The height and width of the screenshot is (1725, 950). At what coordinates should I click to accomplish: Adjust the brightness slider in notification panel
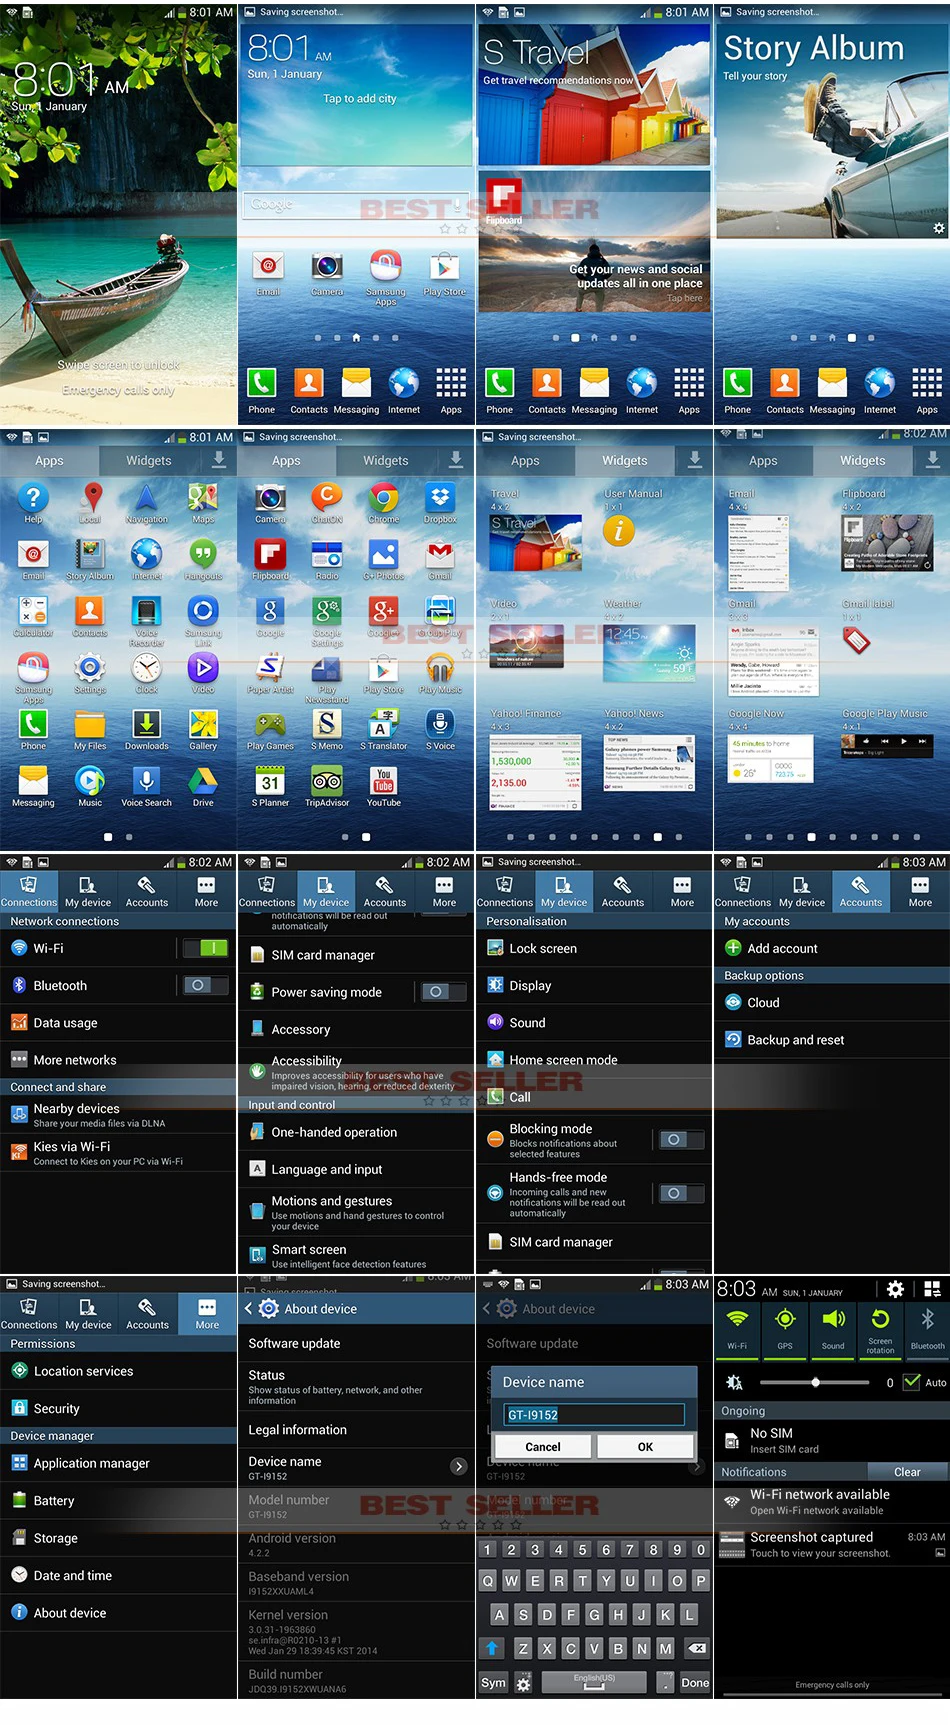pyautogui.click(x=814, y=1382)
